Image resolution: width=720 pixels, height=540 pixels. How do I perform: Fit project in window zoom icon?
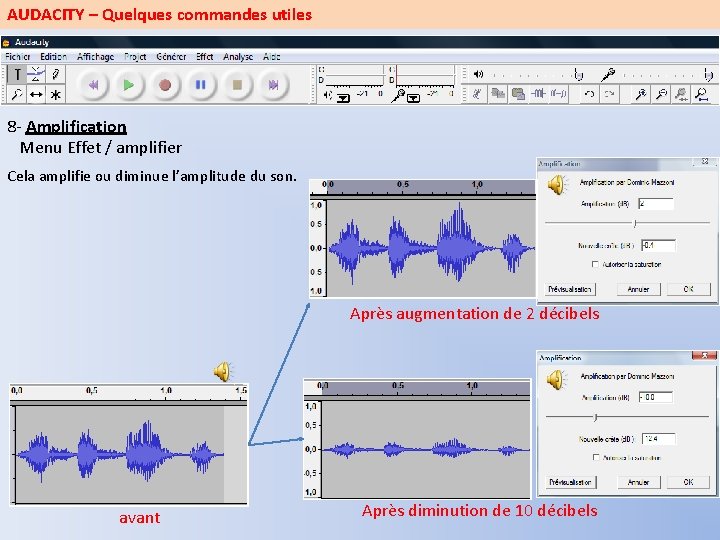tap(702, 94)
